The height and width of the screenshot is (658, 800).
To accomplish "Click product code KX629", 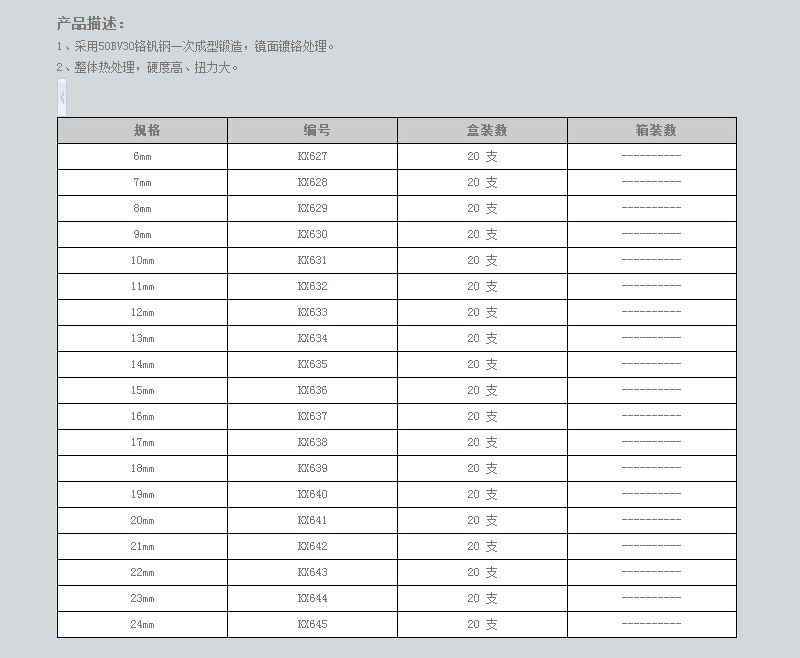I will point(312,209).
